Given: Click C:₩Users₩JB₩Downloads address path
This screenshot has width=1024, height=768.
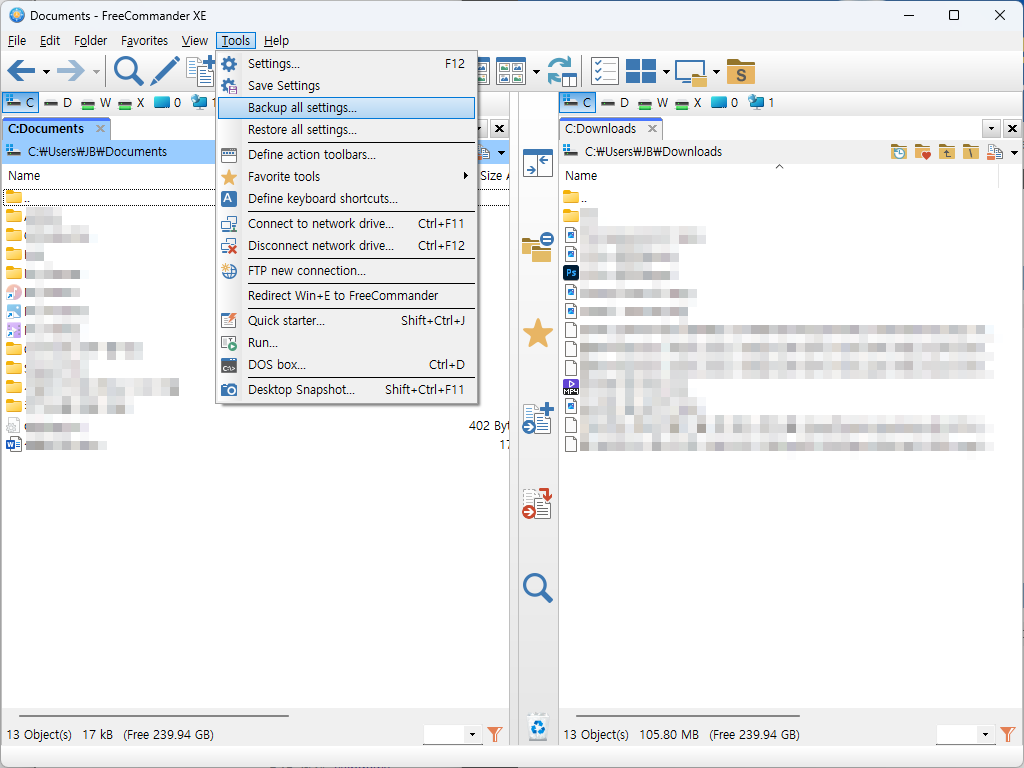Looking at the screenshot, I should click(x=653, y=152).
